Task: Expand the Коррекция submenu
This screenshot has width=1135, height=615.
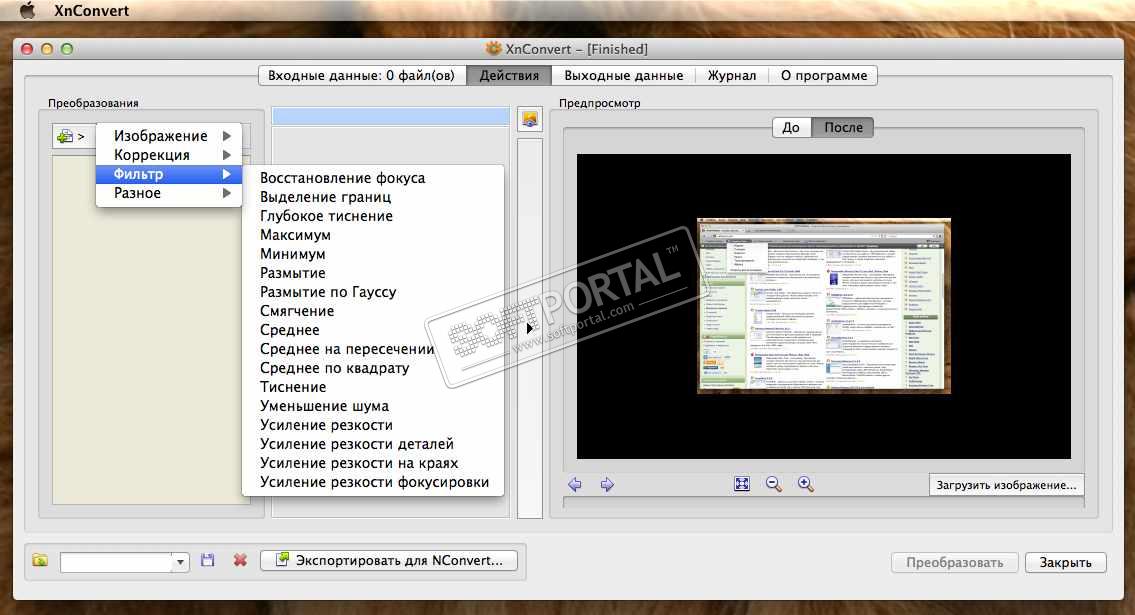Action: 169,155
